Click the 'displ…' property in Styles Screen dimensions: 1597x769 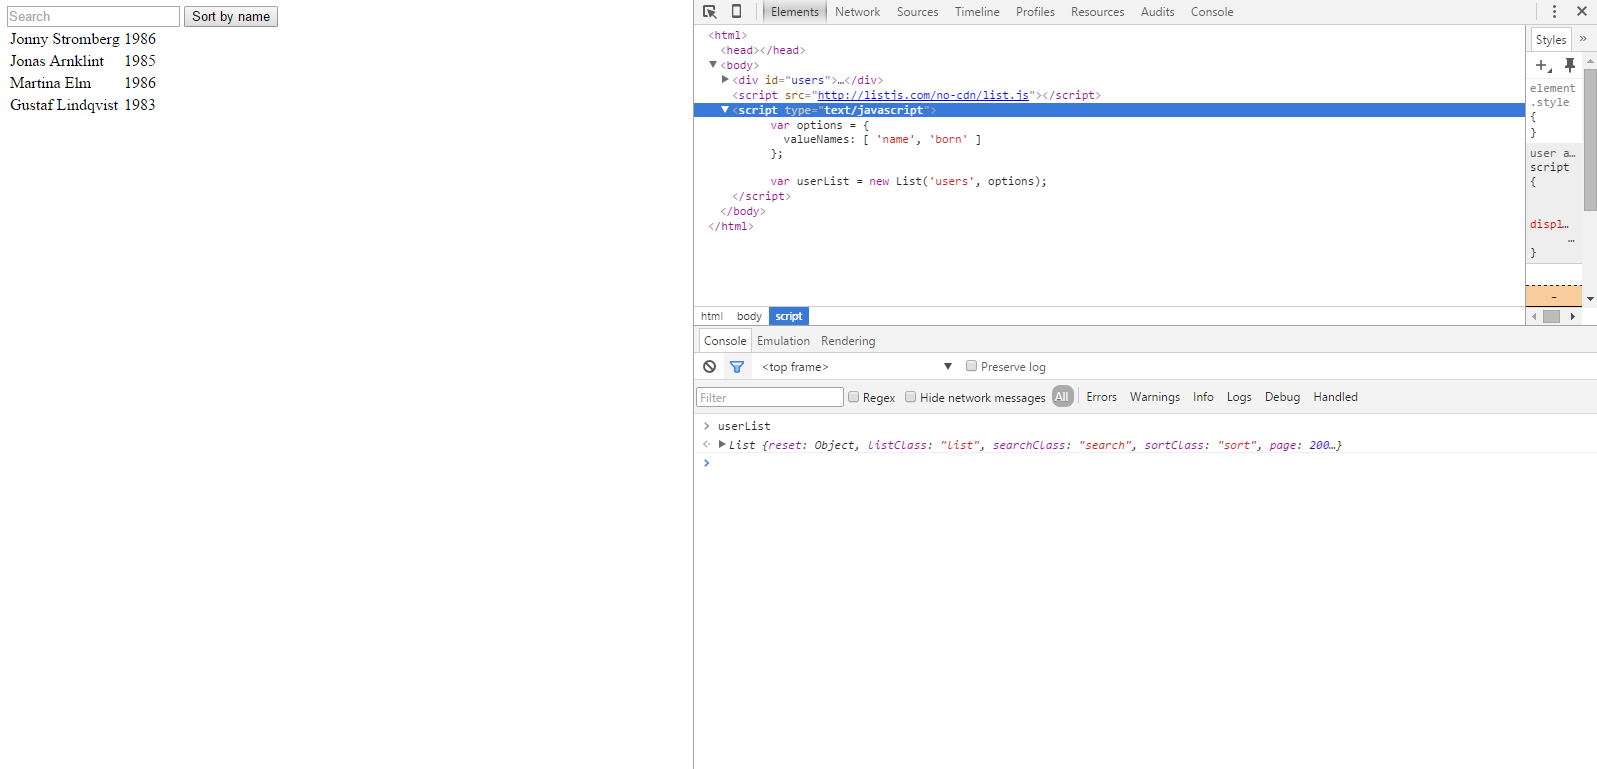click(x=1549, y=224)
